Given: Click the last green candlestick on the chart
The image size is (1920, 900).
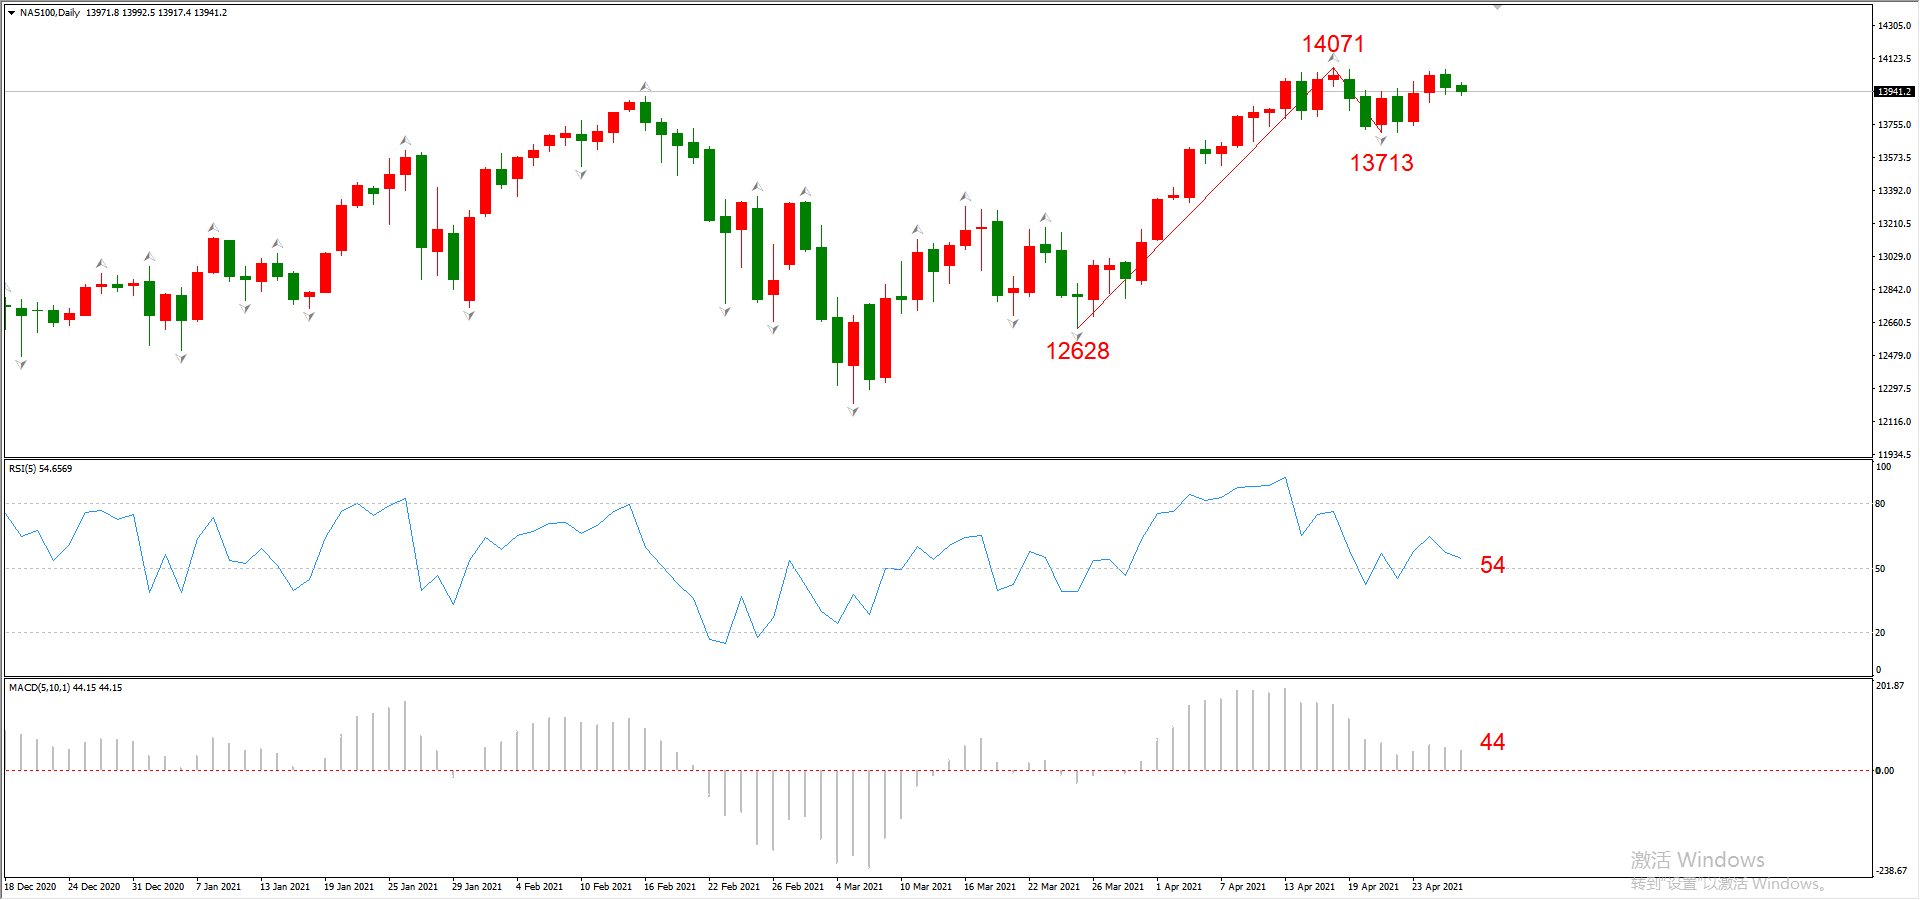Looking at the screenshot, I should (x=1461, y=88).
